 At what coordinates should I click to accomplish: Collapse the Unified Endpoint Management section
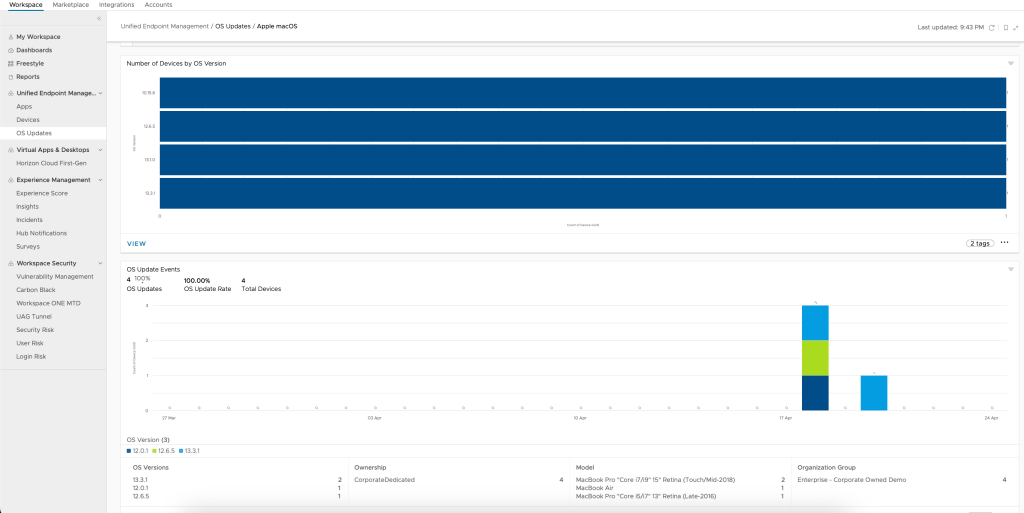(100, 93)
